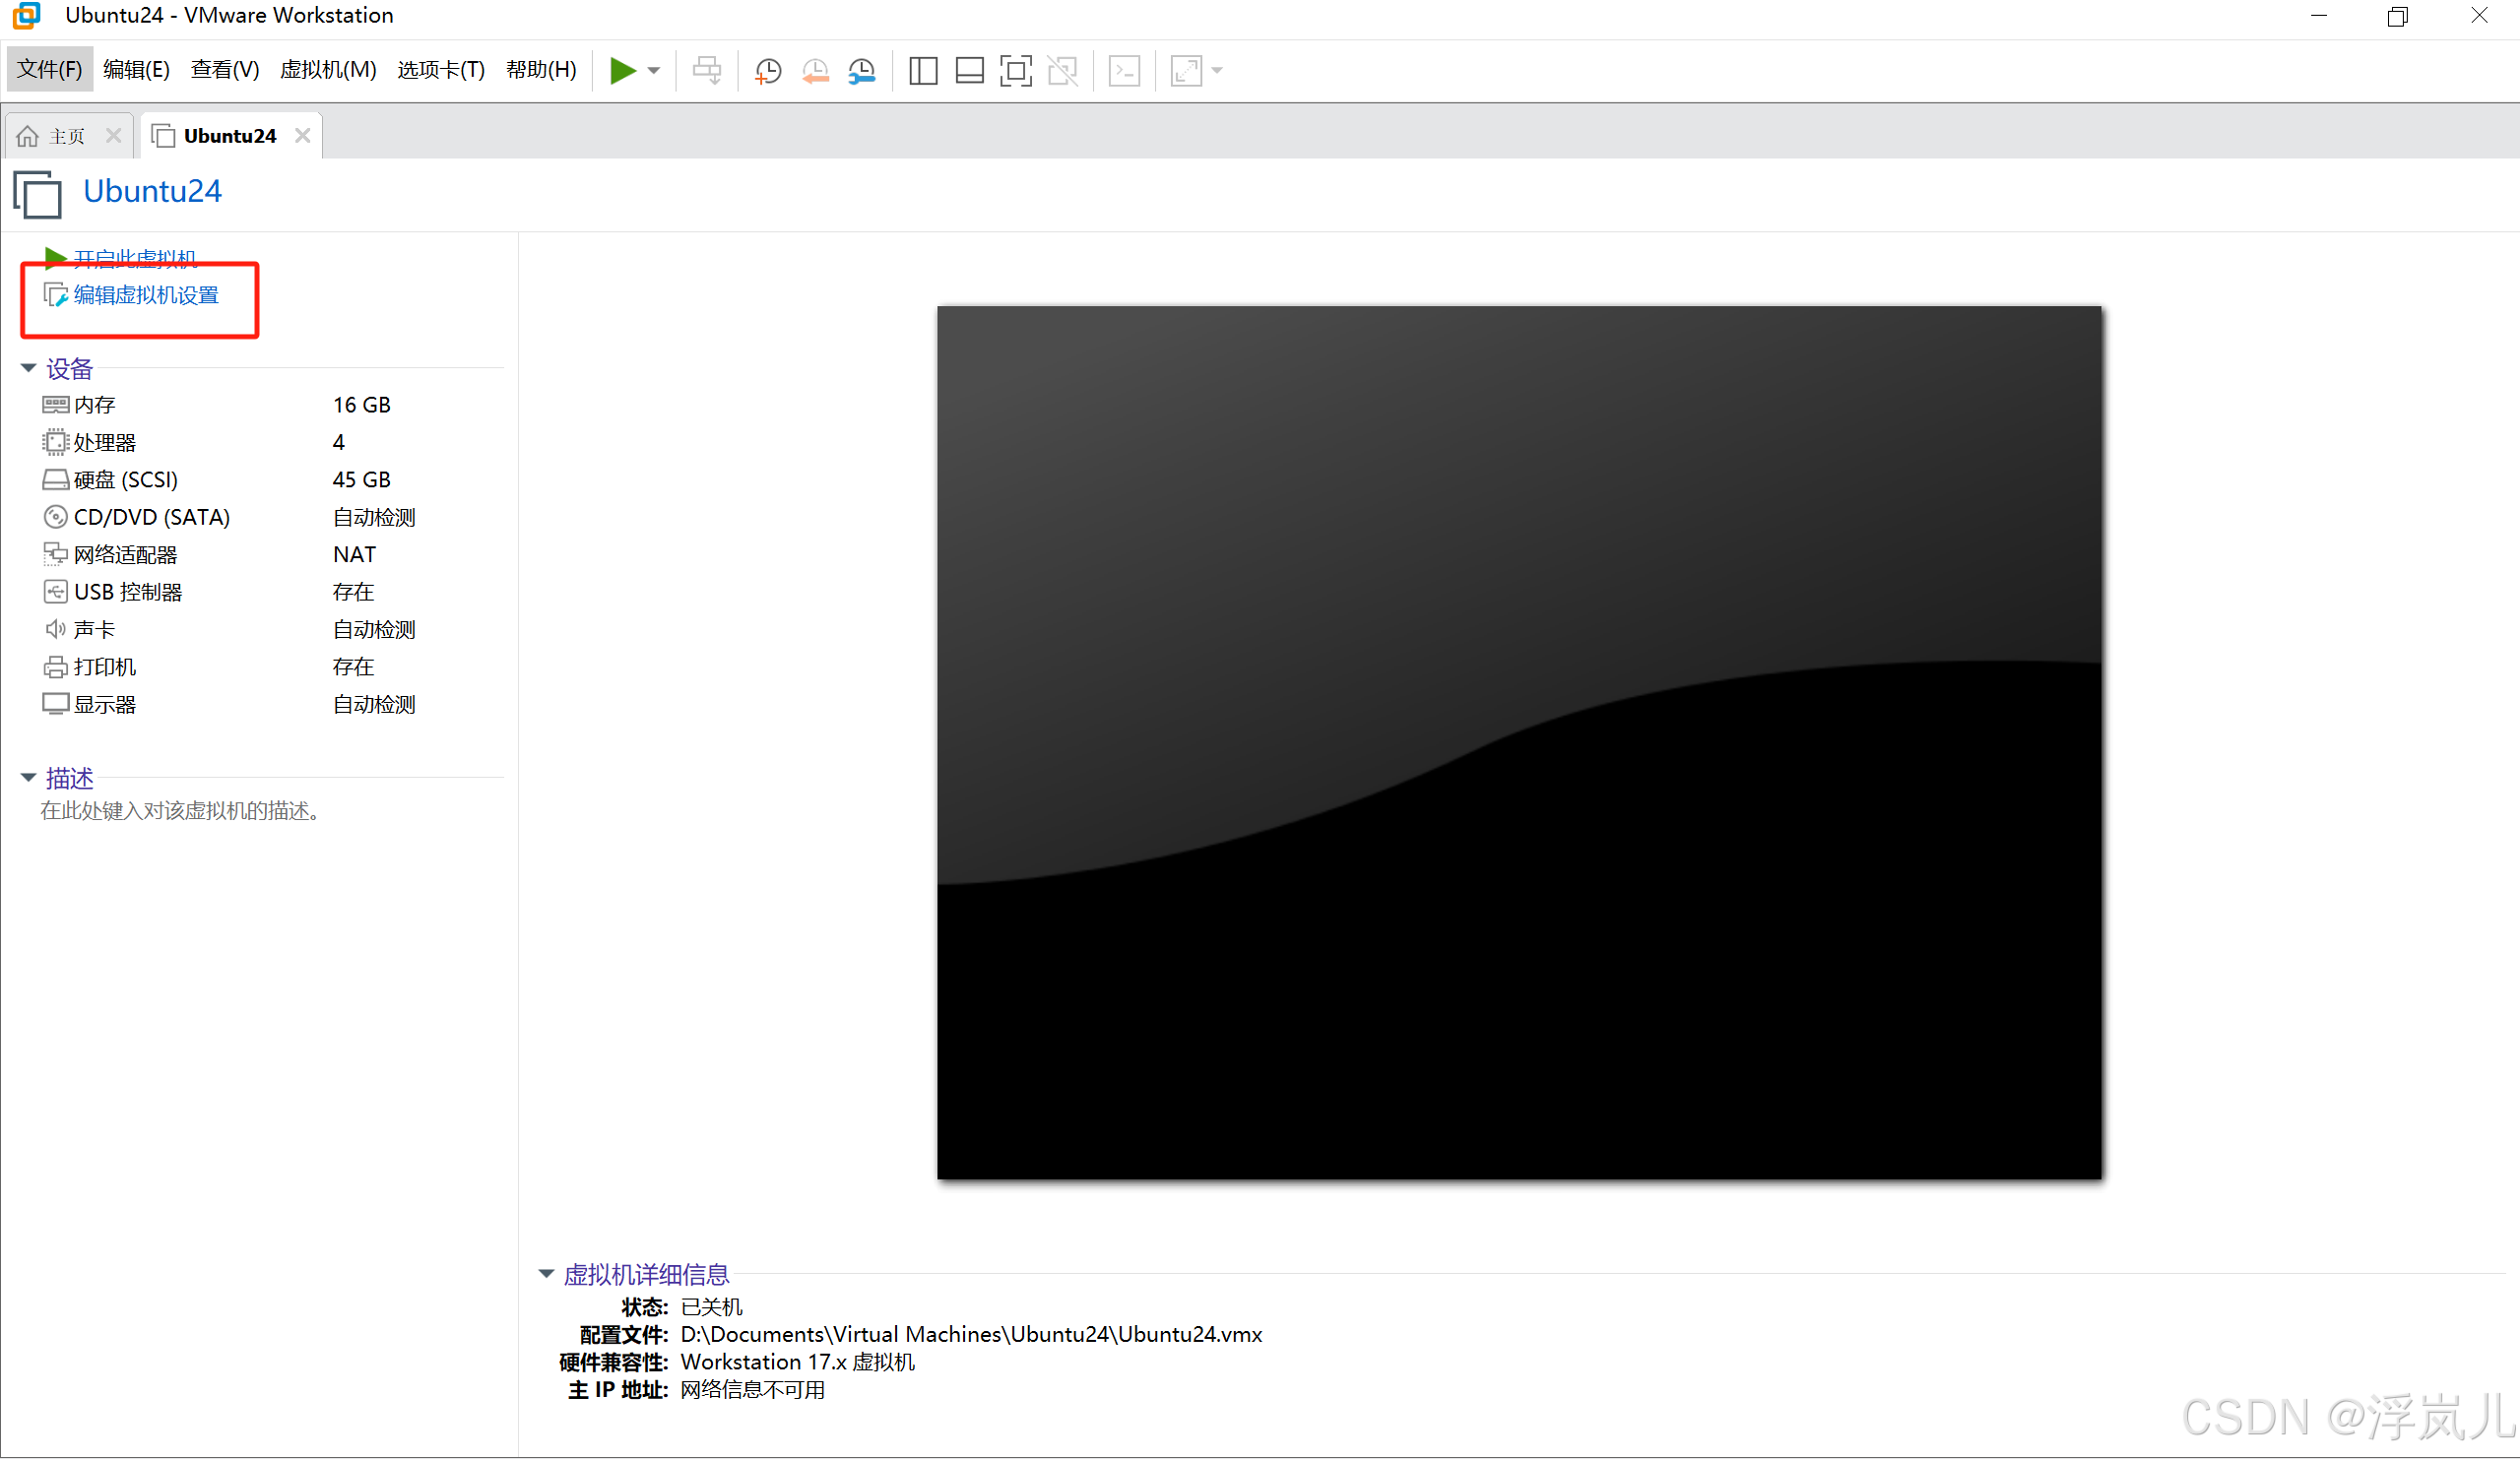Click the description text input area
This screenshot has height=1459, width=2520.
pyautogui.click(x=180, y=810)
